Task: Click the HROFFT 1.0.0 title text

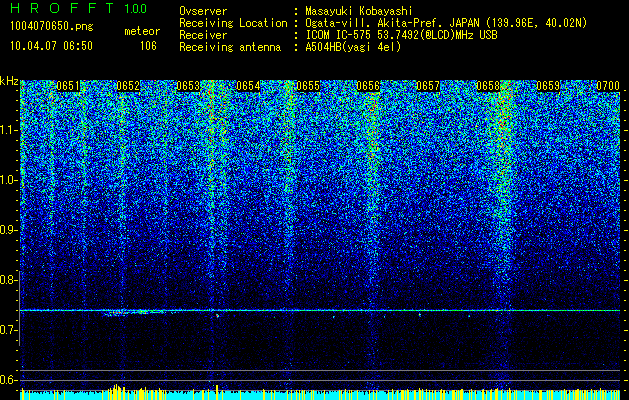Action: click(78, 8)
